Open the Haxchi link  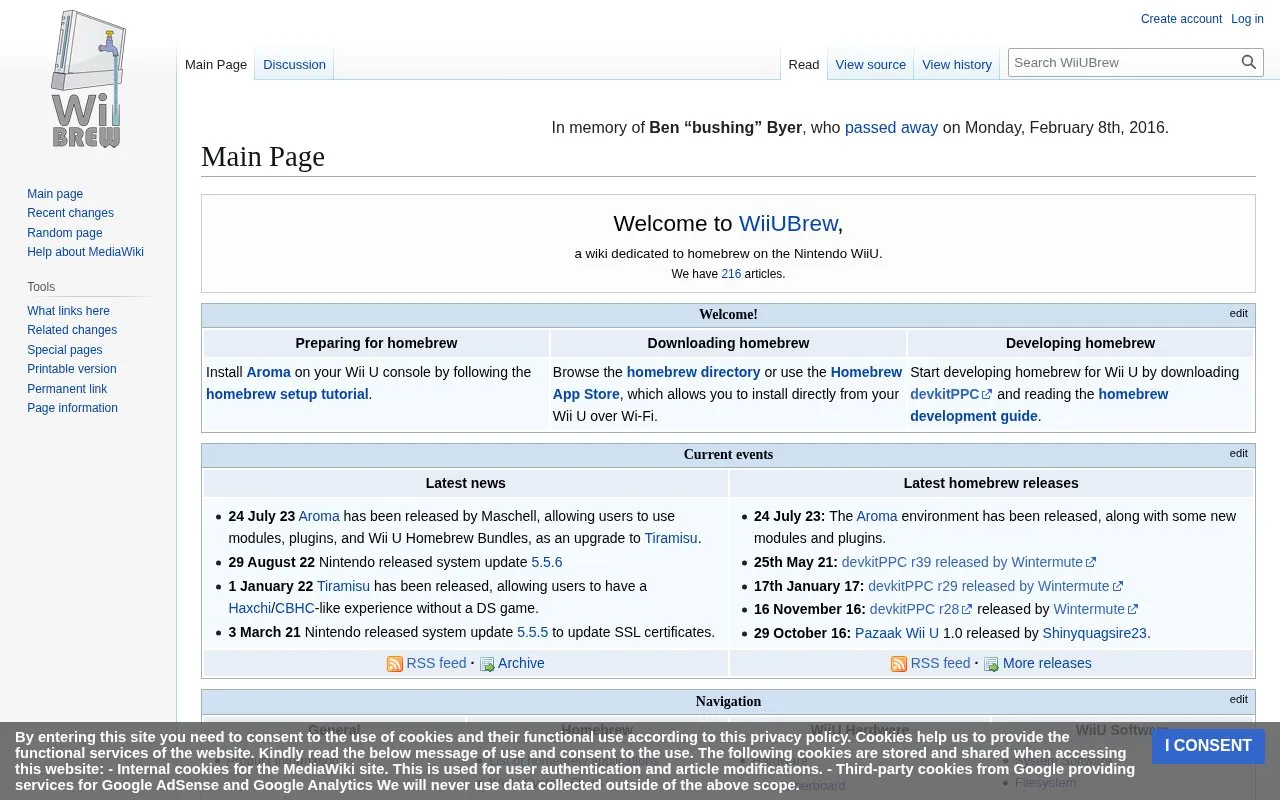(249, 608)
